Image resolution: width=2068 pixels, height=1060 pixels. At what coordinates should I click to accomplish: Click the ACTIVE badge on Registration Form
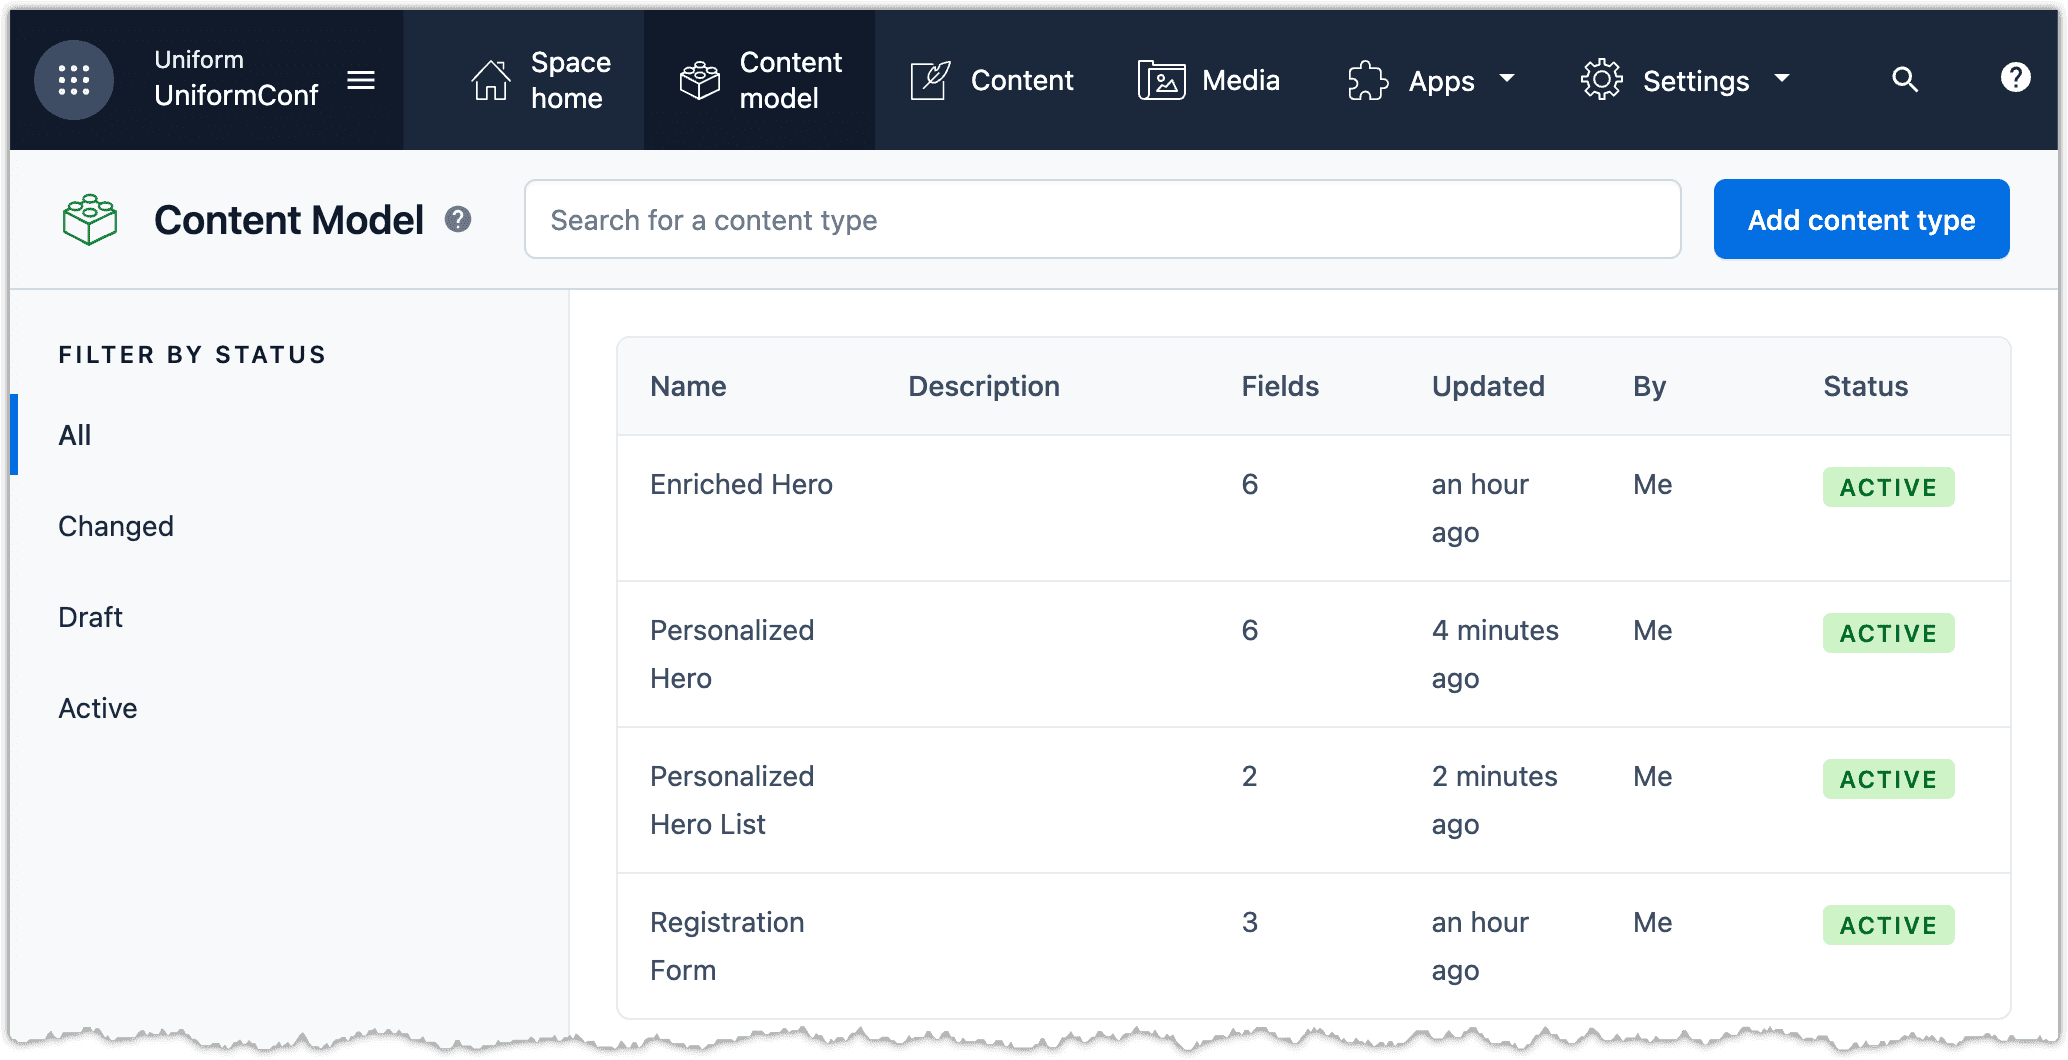(x=1888, y=925)
